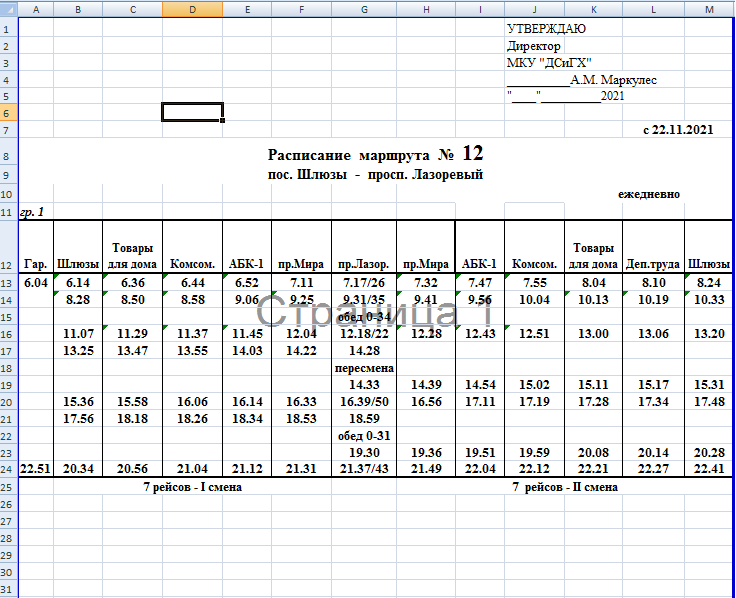The width and height of the screenshot is (736, 598).
Task: Select column D header
Action: pyautogui.click(x=192, y=9)
